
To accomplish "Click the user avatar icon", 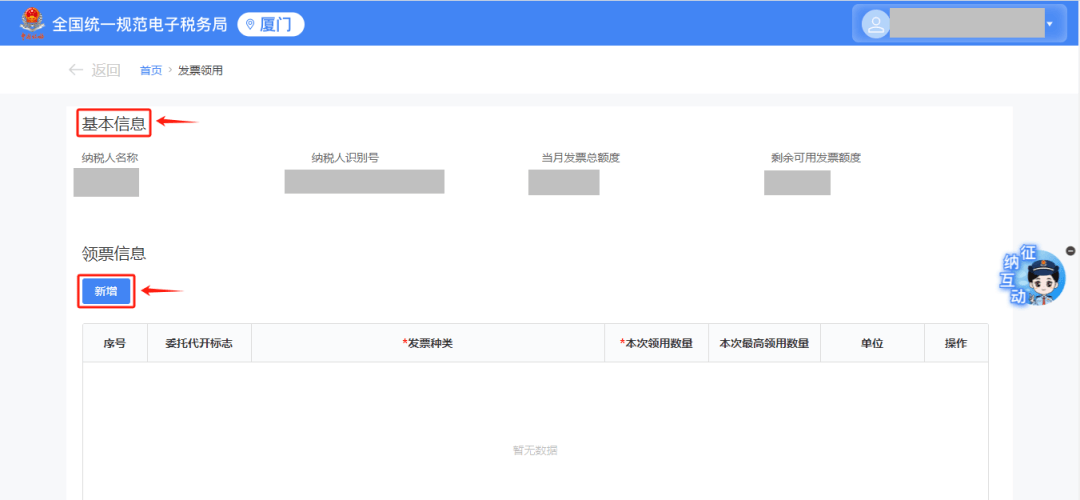I will [x=875, y=25].
